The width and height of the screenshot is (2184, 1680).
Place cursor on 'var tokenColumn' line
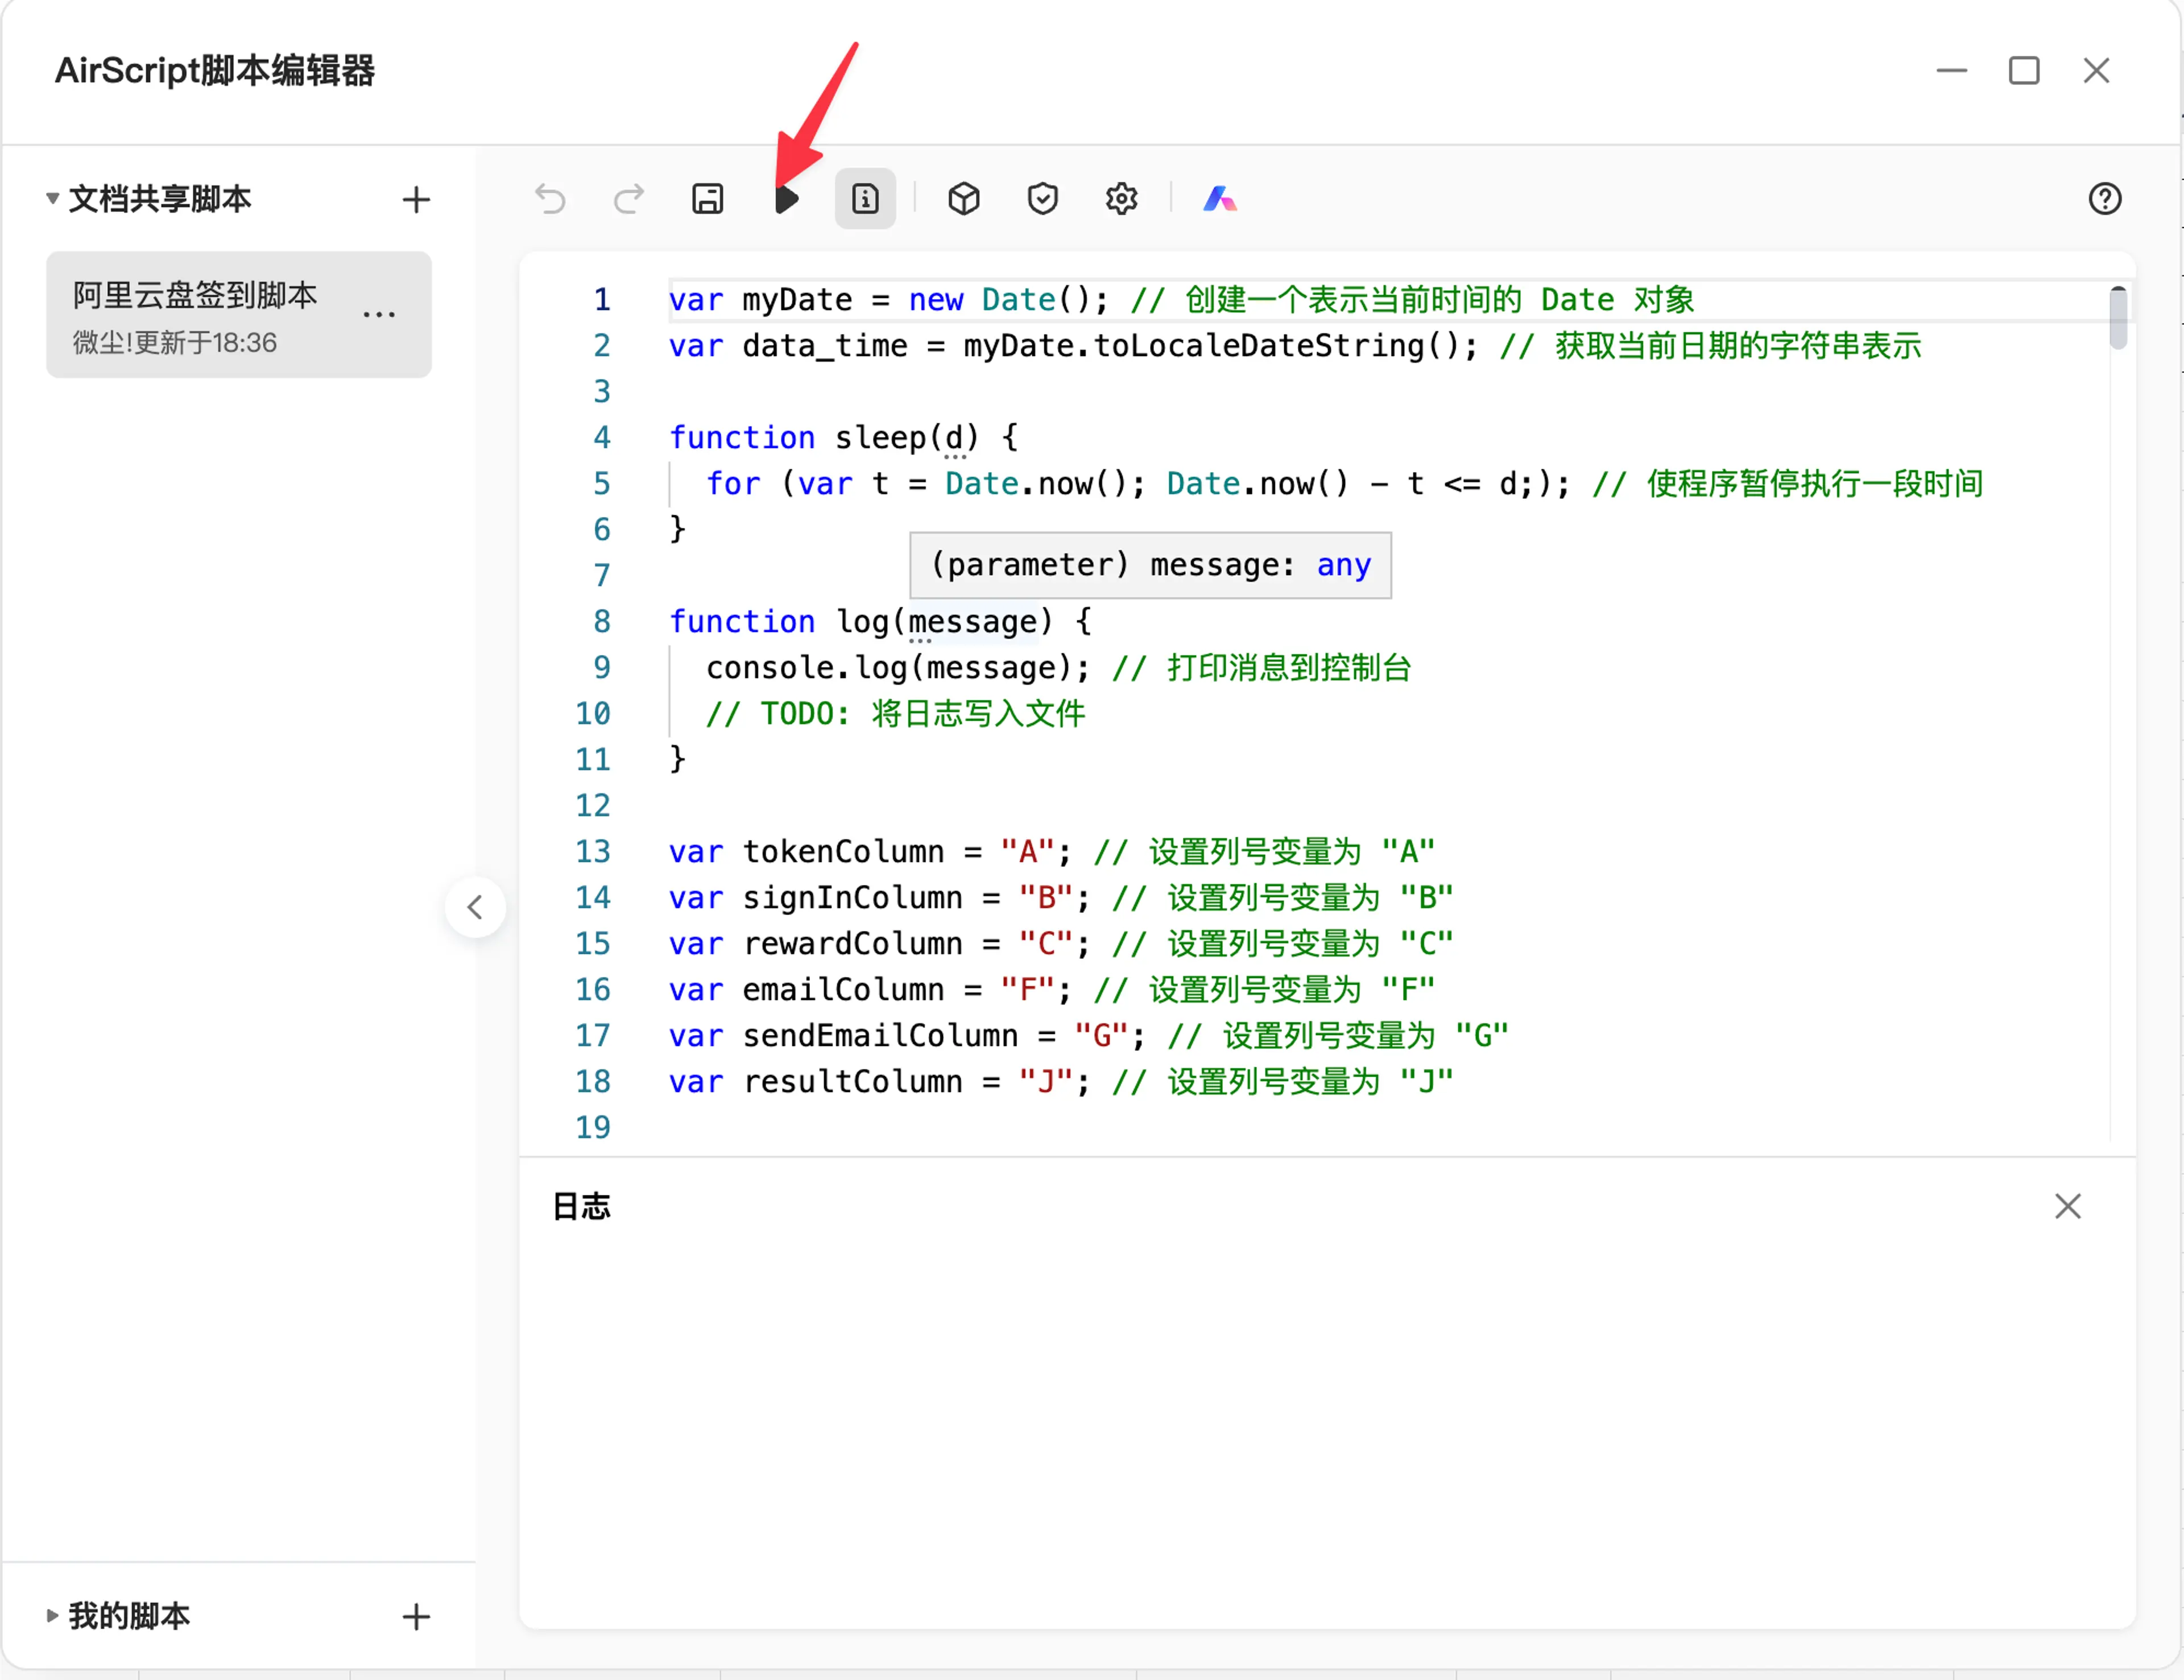coord(1052,852)
